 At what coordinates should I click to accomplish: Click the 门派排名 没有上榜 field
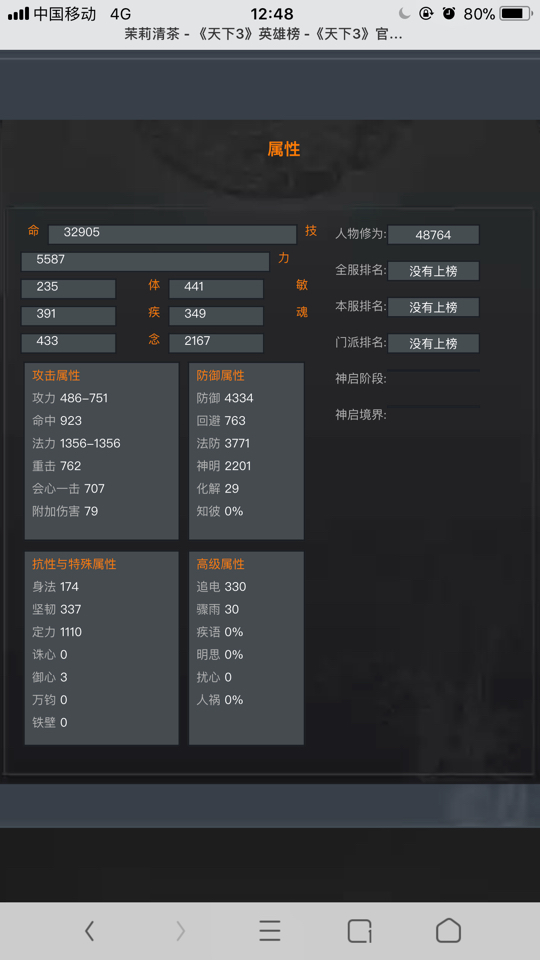pyautogui.click(x=433, y=343)
